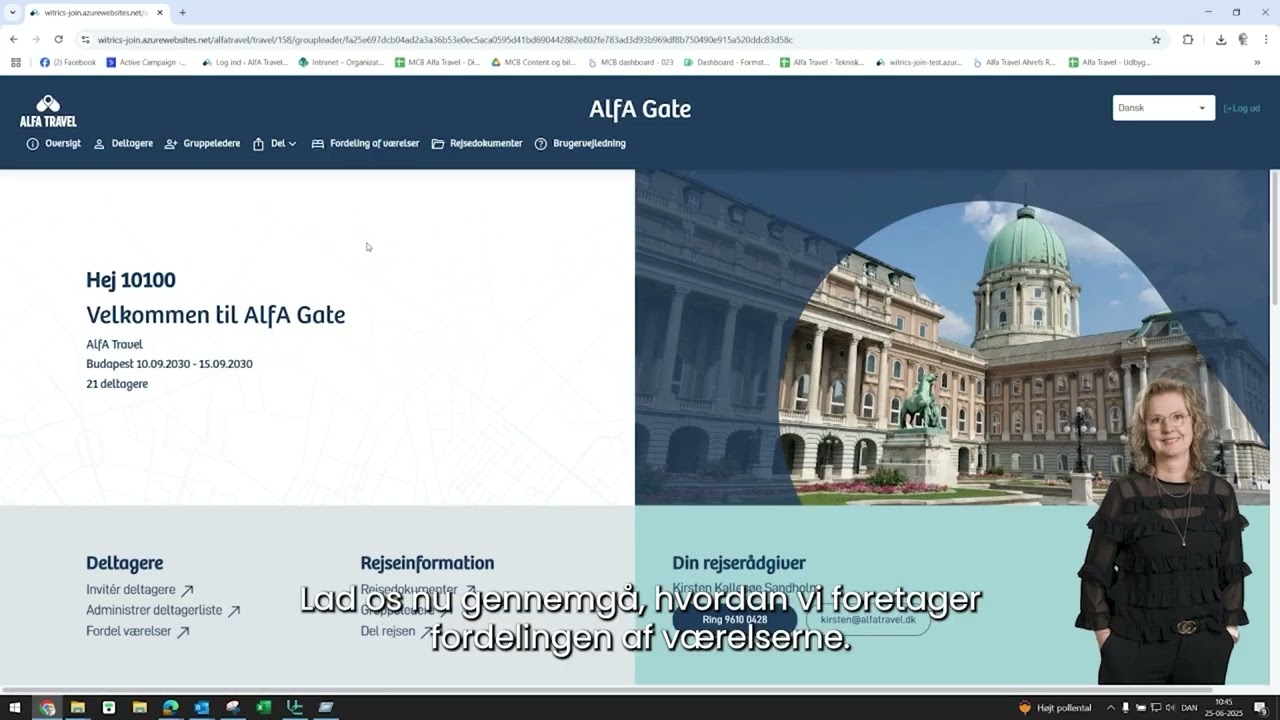
Task: Open Alfa Travel Ahrefs bookmark
Action: (x=1014, y=62)
